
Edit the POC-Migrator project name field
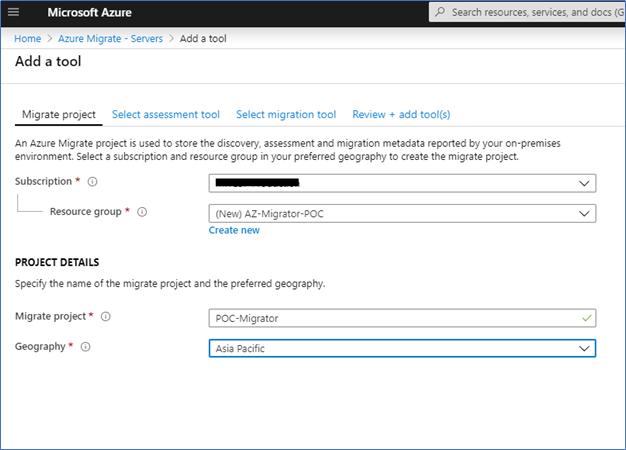pos(402,318)
